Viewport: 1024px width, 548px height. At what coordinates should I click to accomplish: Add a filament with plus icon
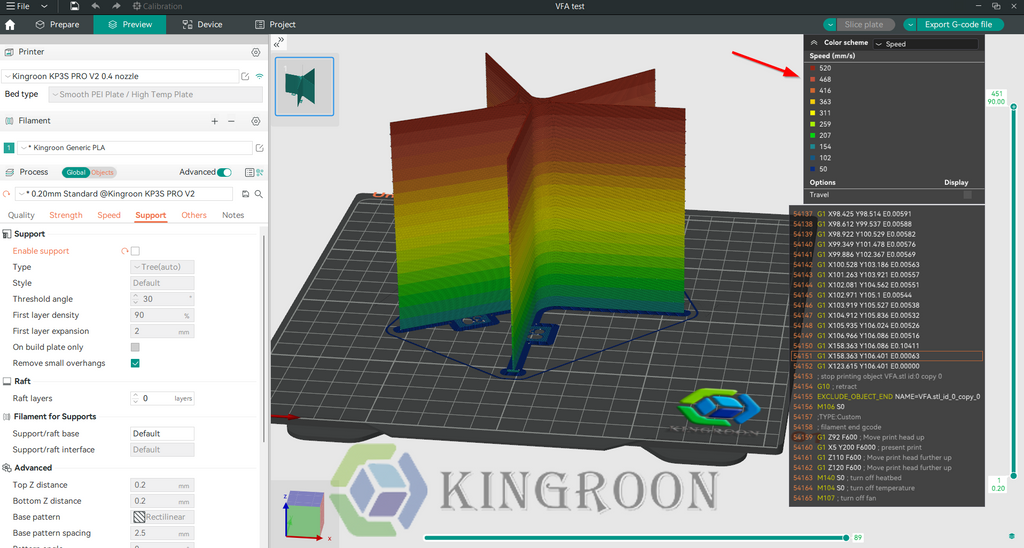pos(214,121)
